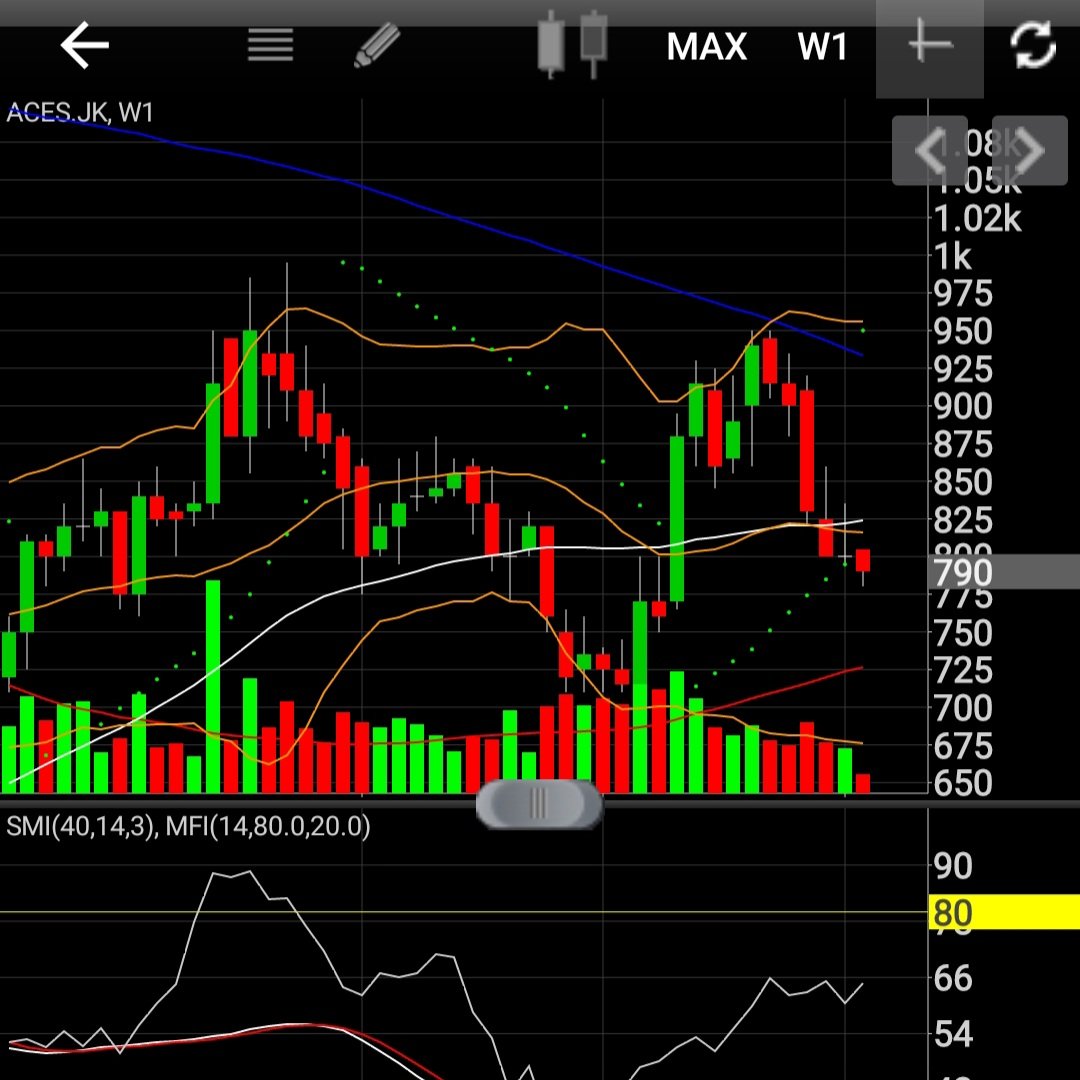The width and height of the screenshot is (1080, 1080).
Task: Click the 90 indicator axis label
Action: coord(953,866)
